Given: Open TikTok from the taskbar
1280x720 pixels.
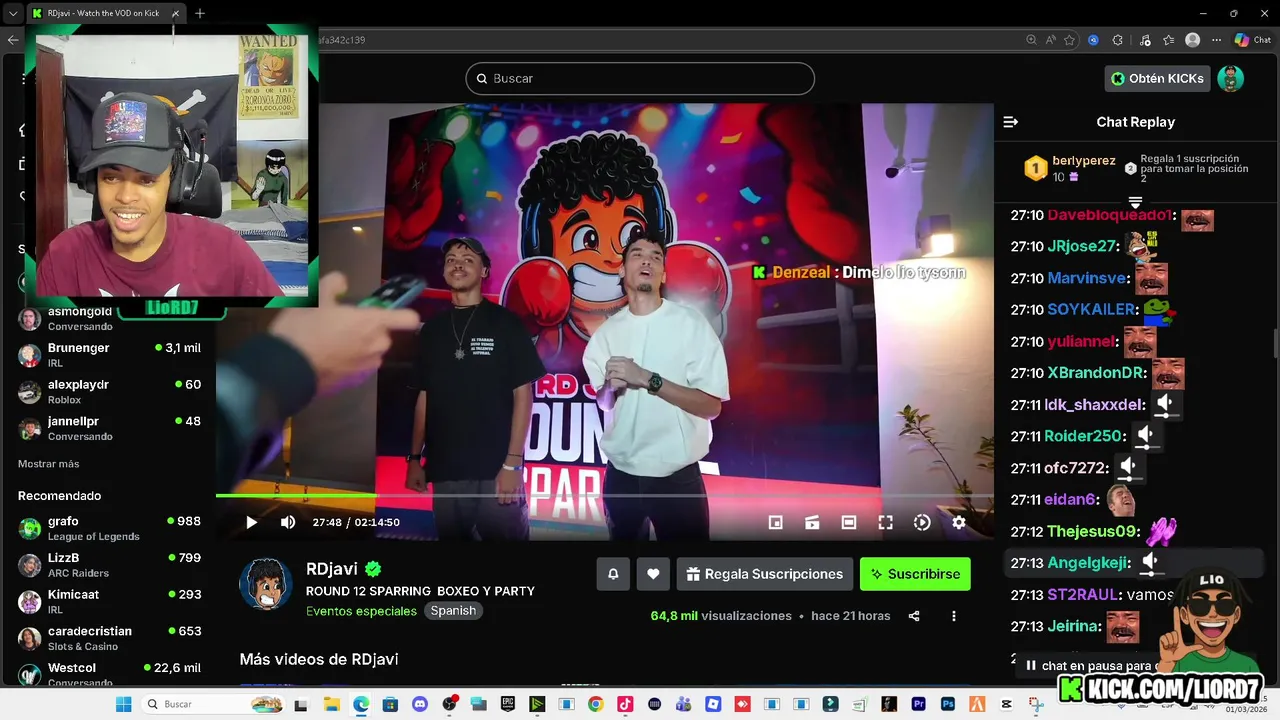Looking at the screenshot, I should [x=625, y=704].
